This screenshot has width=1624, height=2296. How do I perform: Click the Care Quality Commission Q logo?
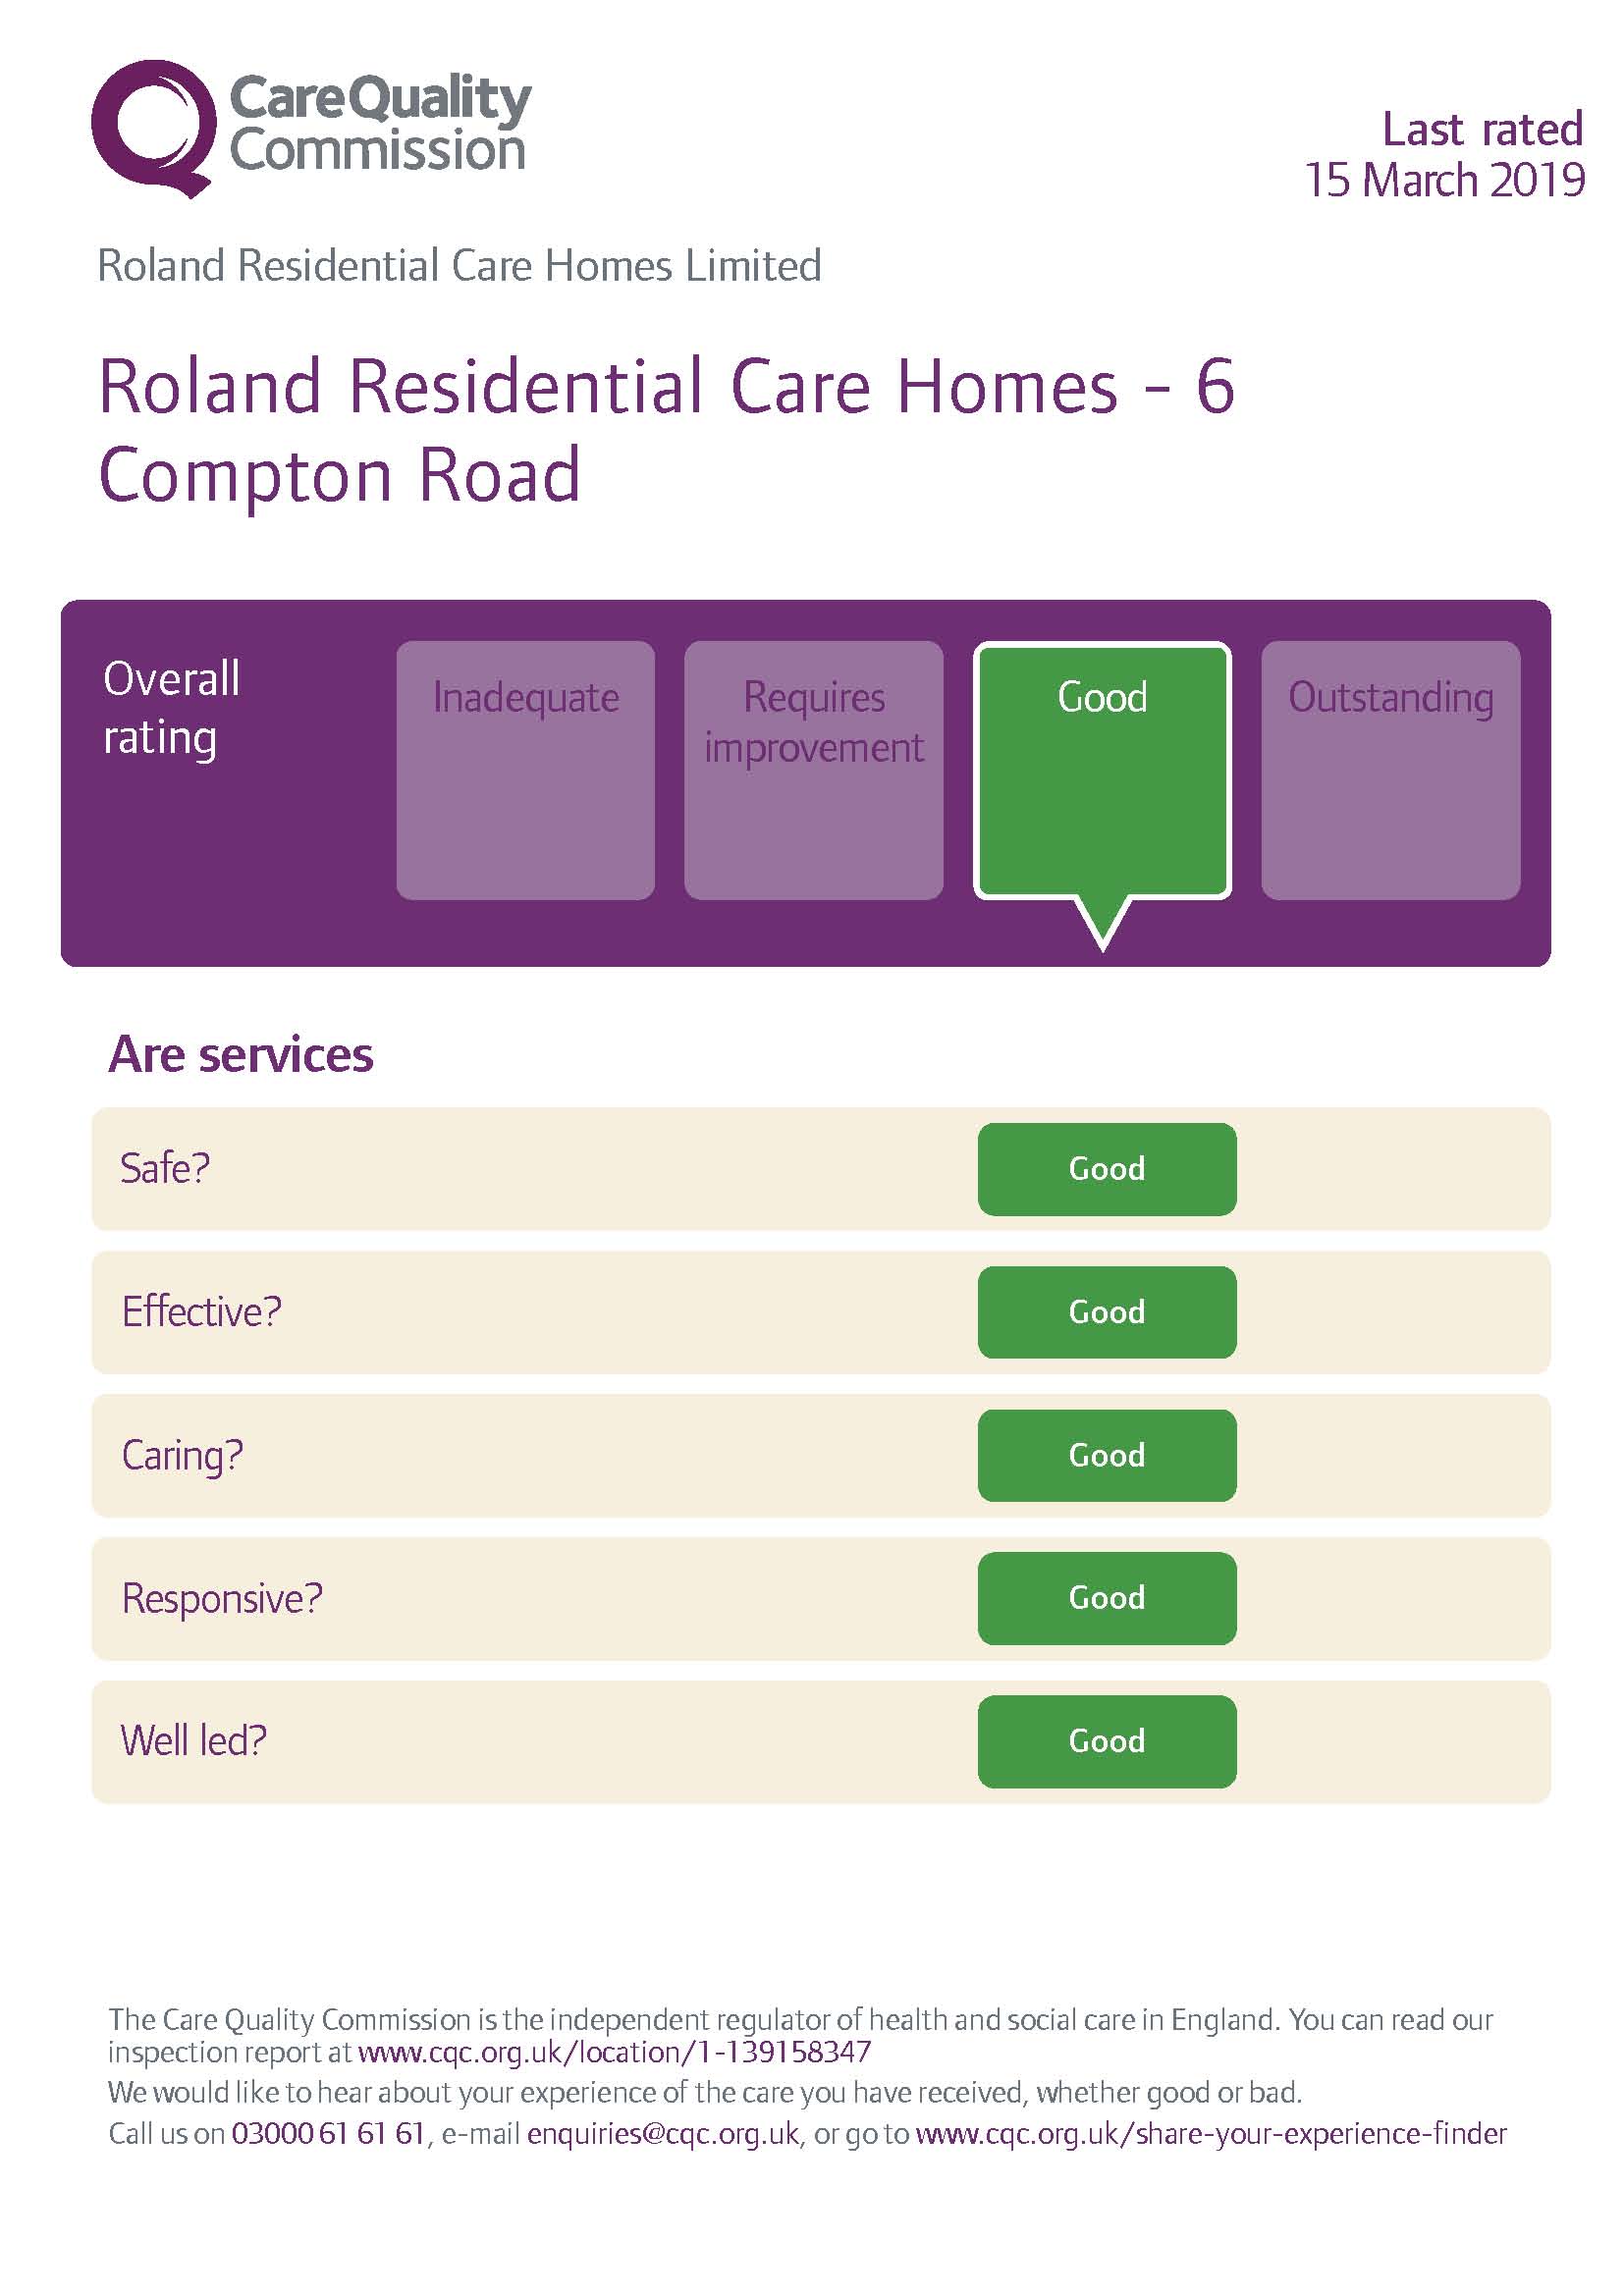pyautogui.click(x=153, y=128)
